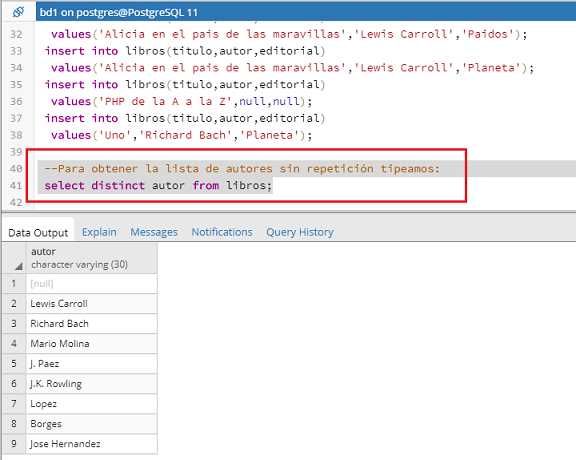Screen dimensions: 576x460
Task: Select the J. Paez result cell
Action: coord(91,364)
